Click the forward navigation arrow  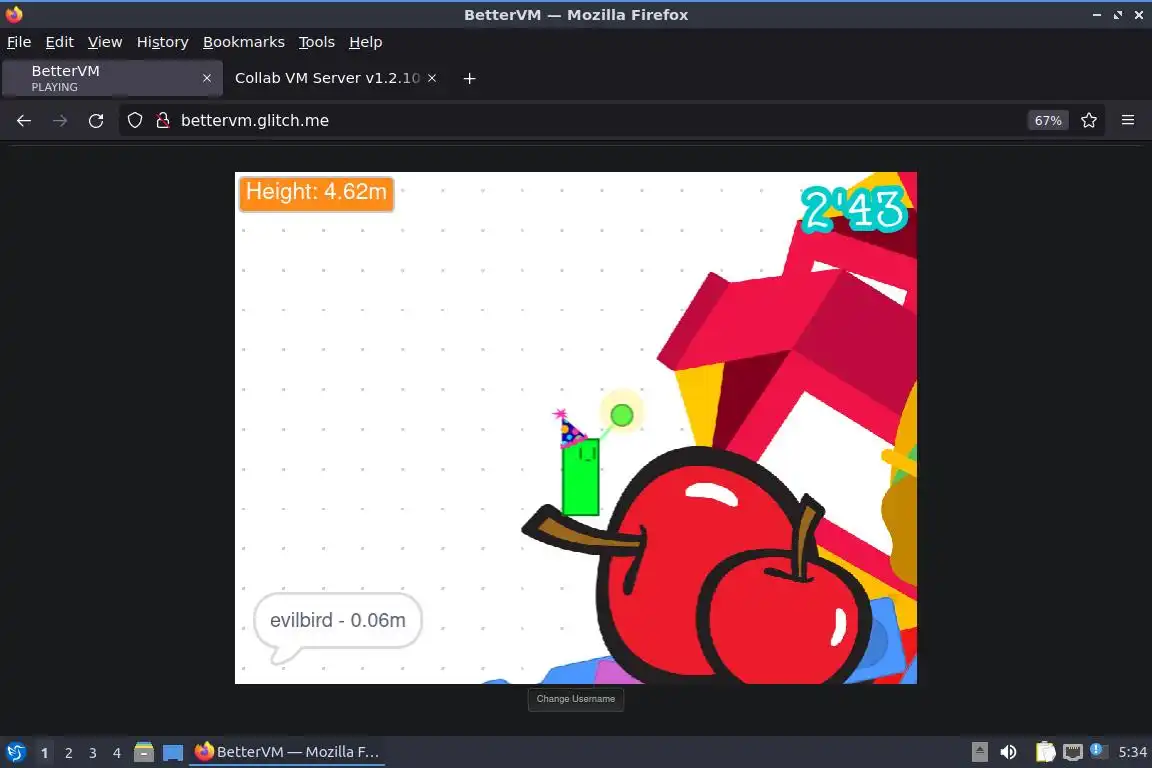point(60,121)
